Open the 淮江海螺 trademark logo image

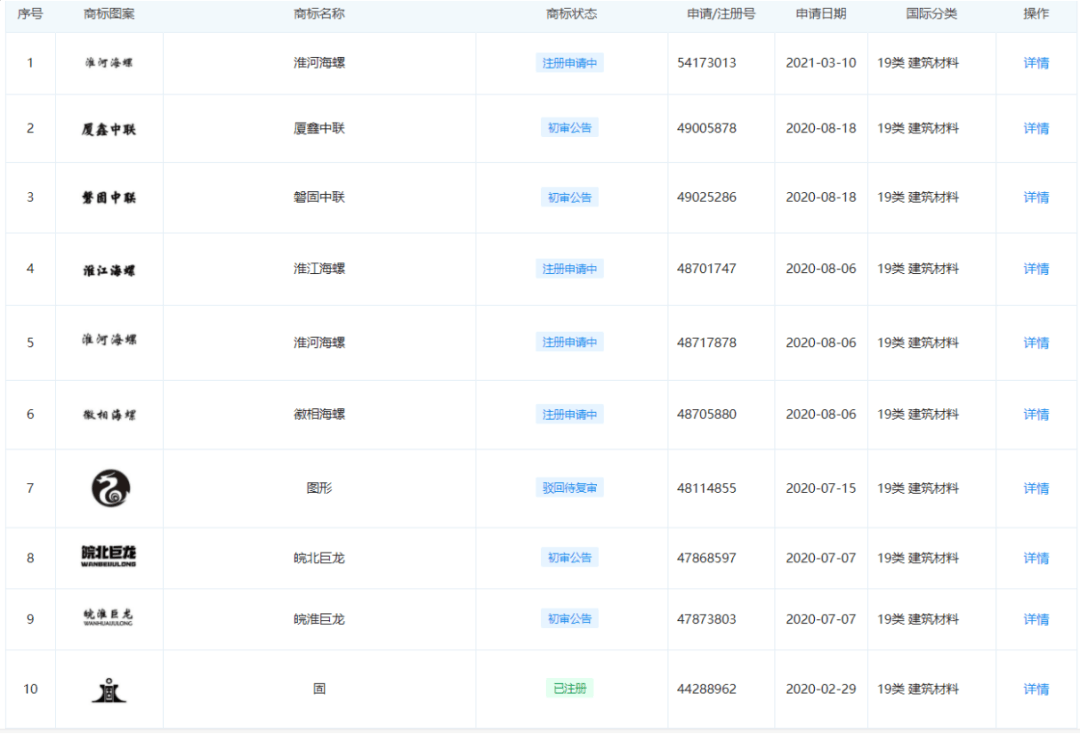[109, 270]
